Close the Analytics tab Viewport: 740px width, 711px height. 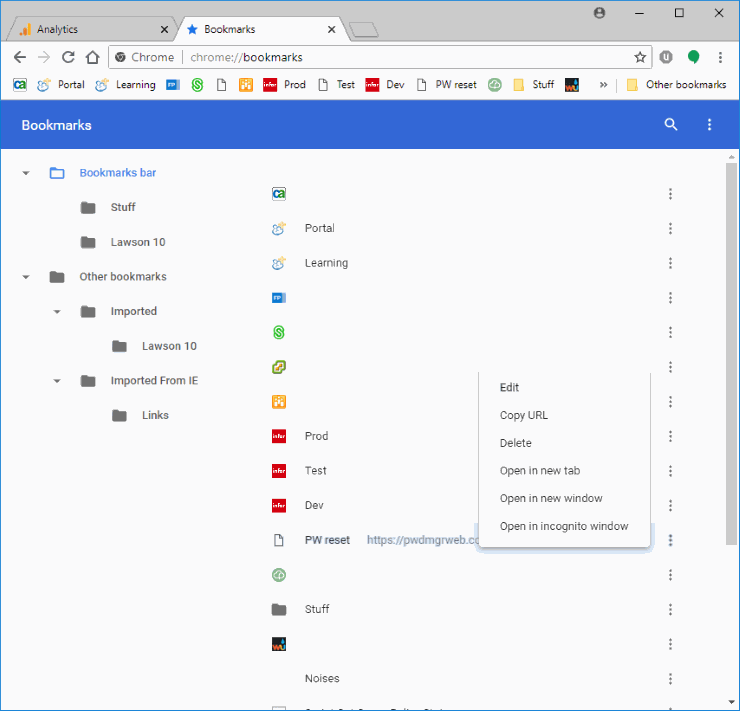[164, 29]
